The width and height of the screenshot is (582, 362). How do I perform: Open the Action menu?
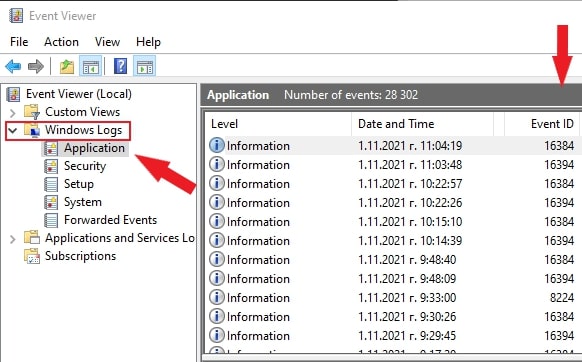pyautogui.click(x=61, y=42)
